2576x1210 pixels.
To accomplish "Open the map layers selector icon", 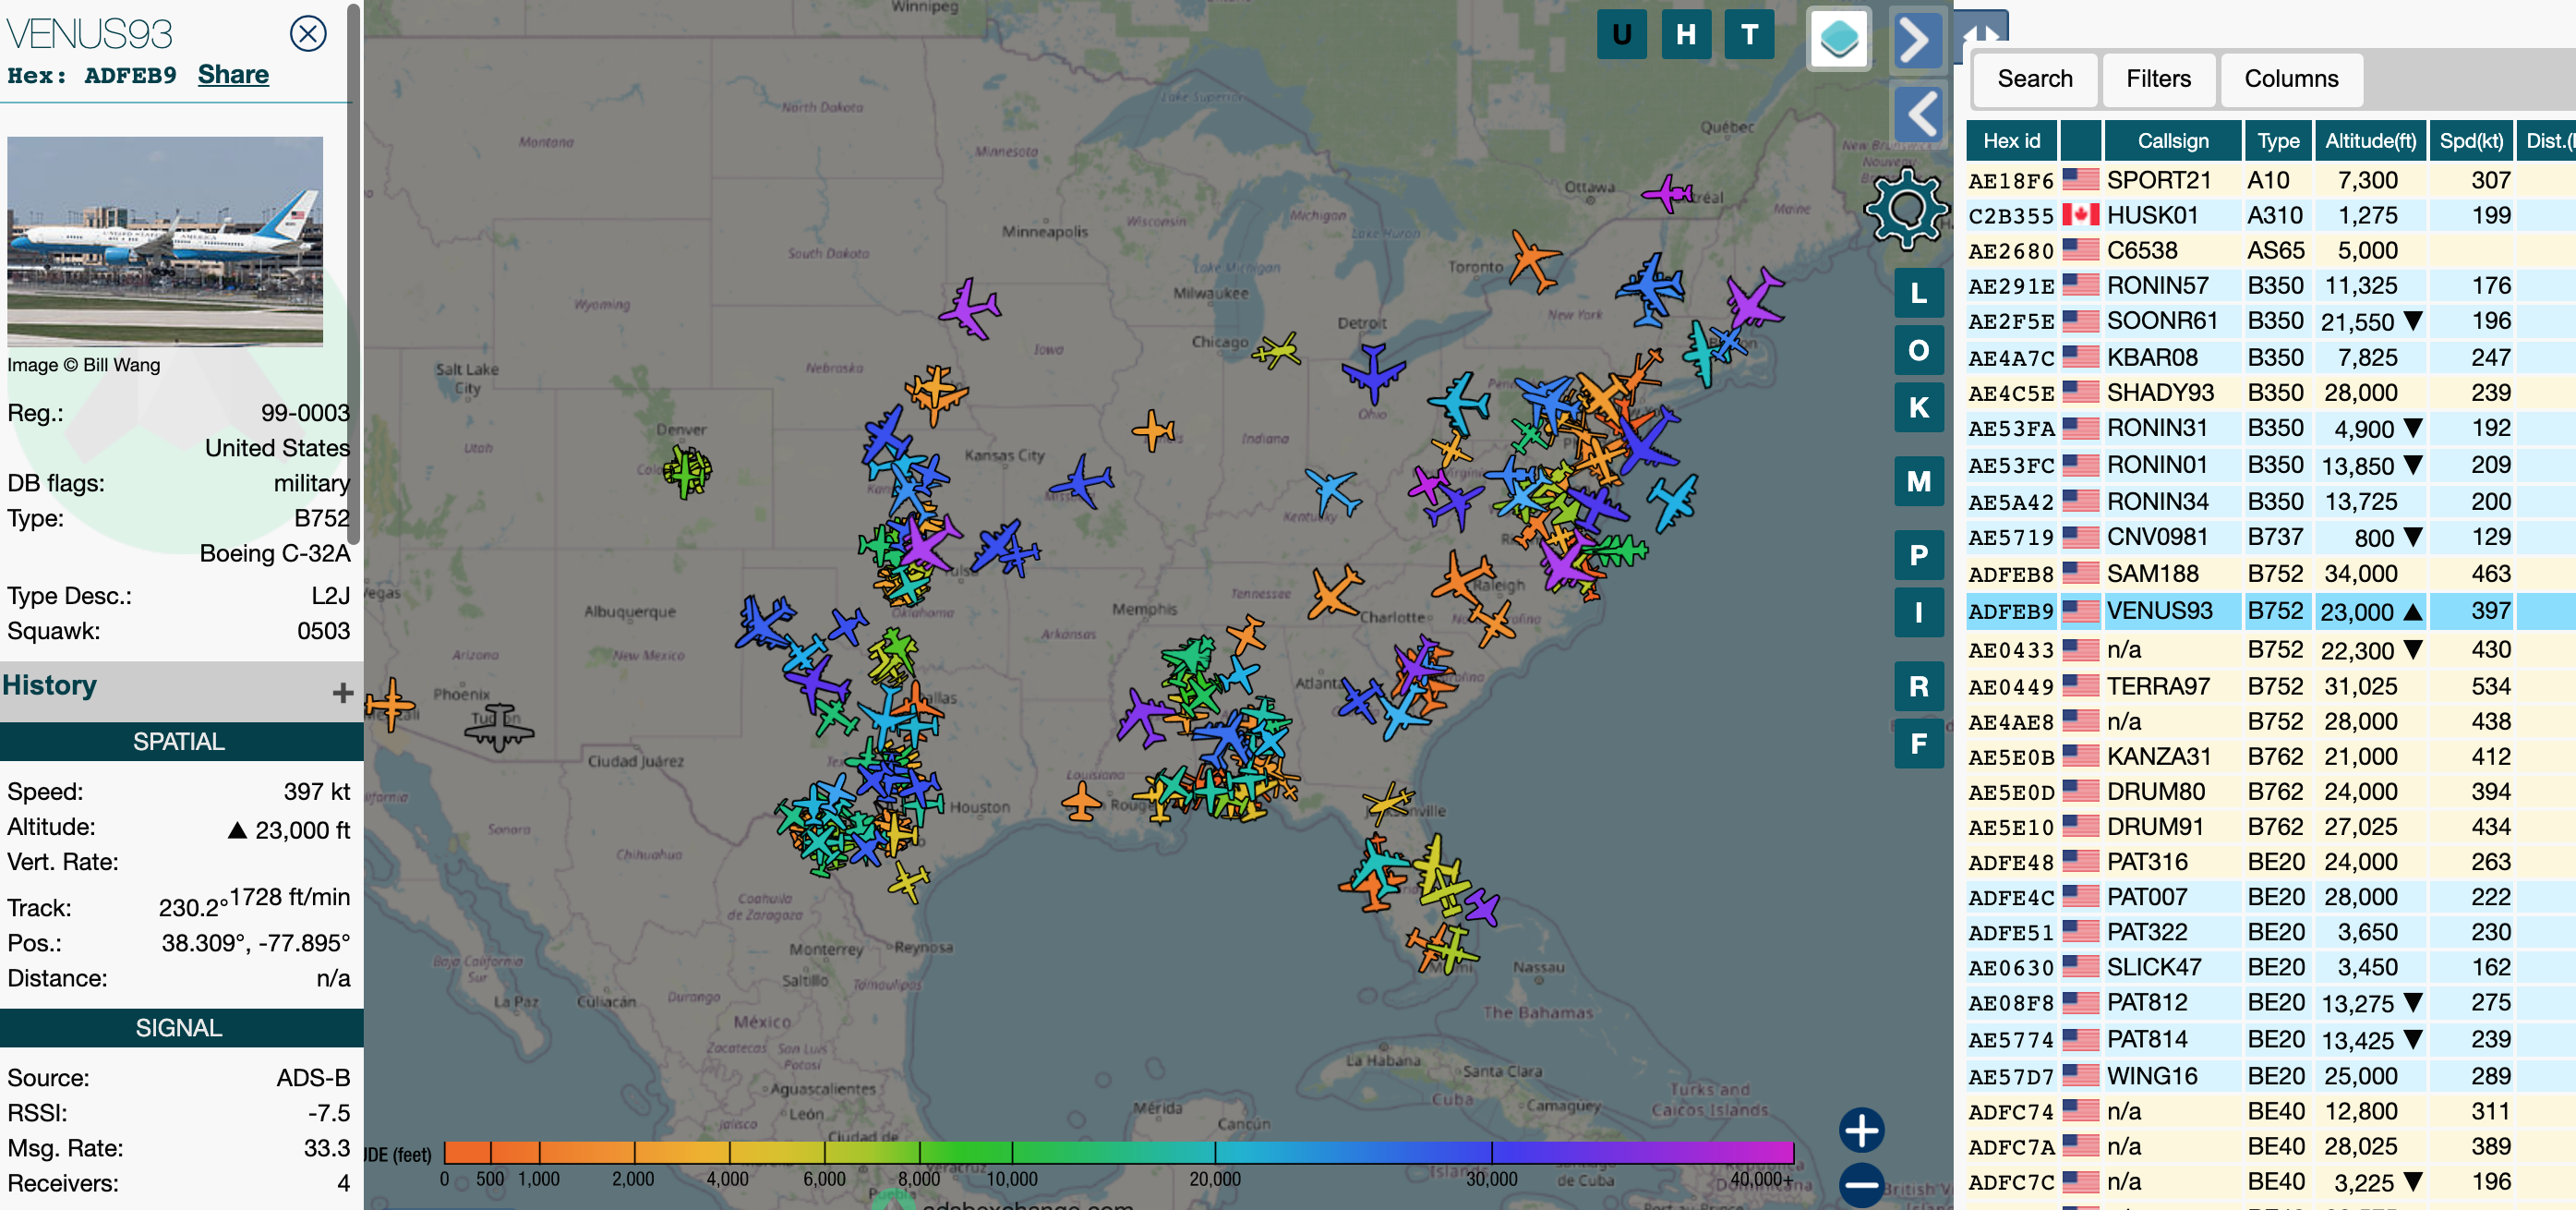I will pos(1838,39).
